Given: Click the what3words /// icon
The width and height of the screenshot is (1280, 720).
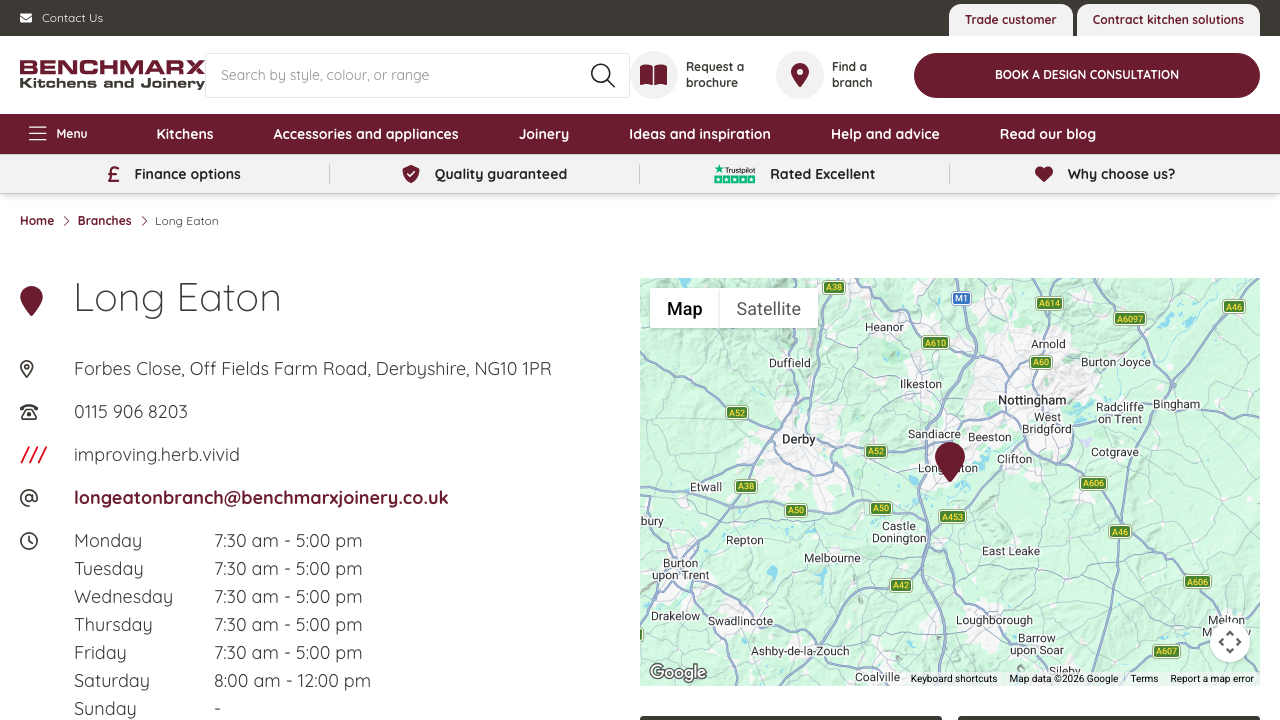Looking at the screenshot, I should click(x=33, y=455).
